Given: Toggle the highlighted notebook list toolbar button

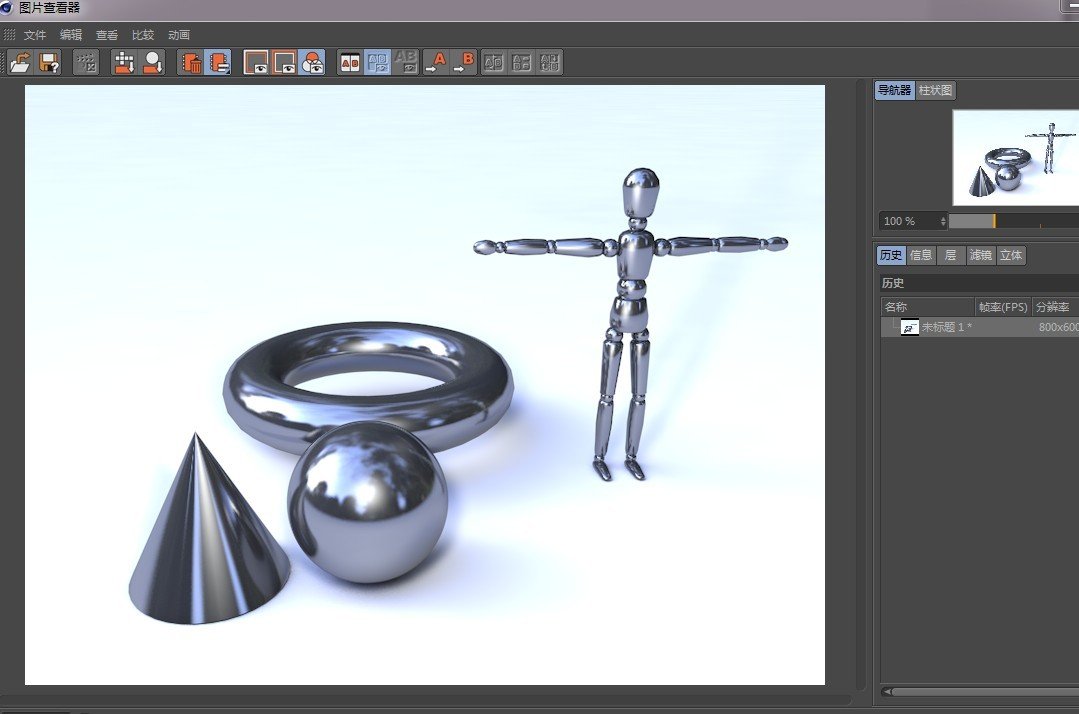Looking at the screenshot, I should [218, 63].
